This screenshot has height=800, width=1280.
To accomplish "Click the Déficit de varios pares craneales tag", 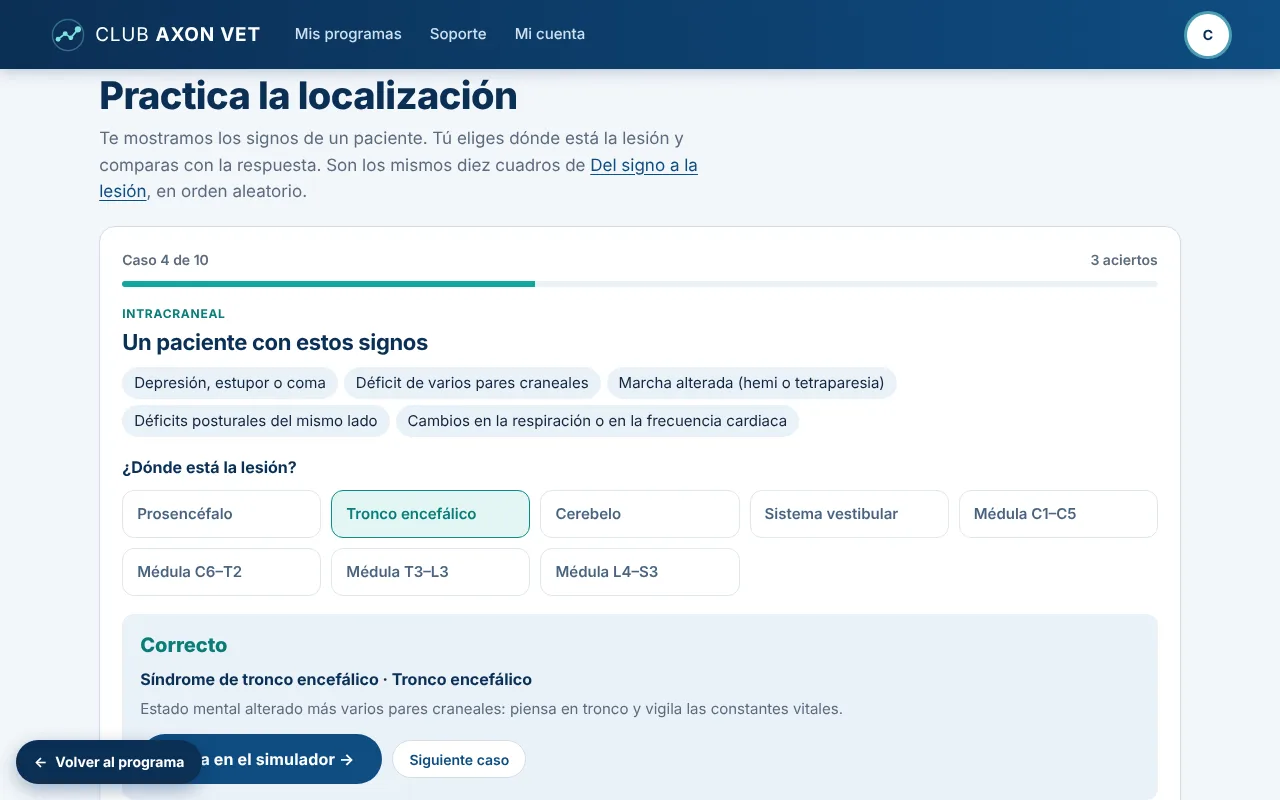I will 472,383.
